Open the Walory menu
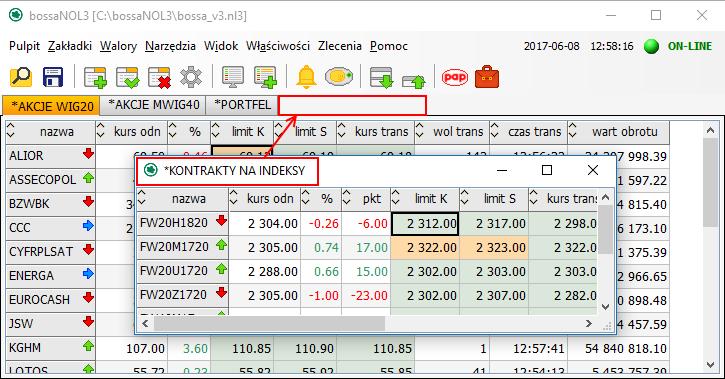This screenshot has height=379, width=725. pos(118,46)
